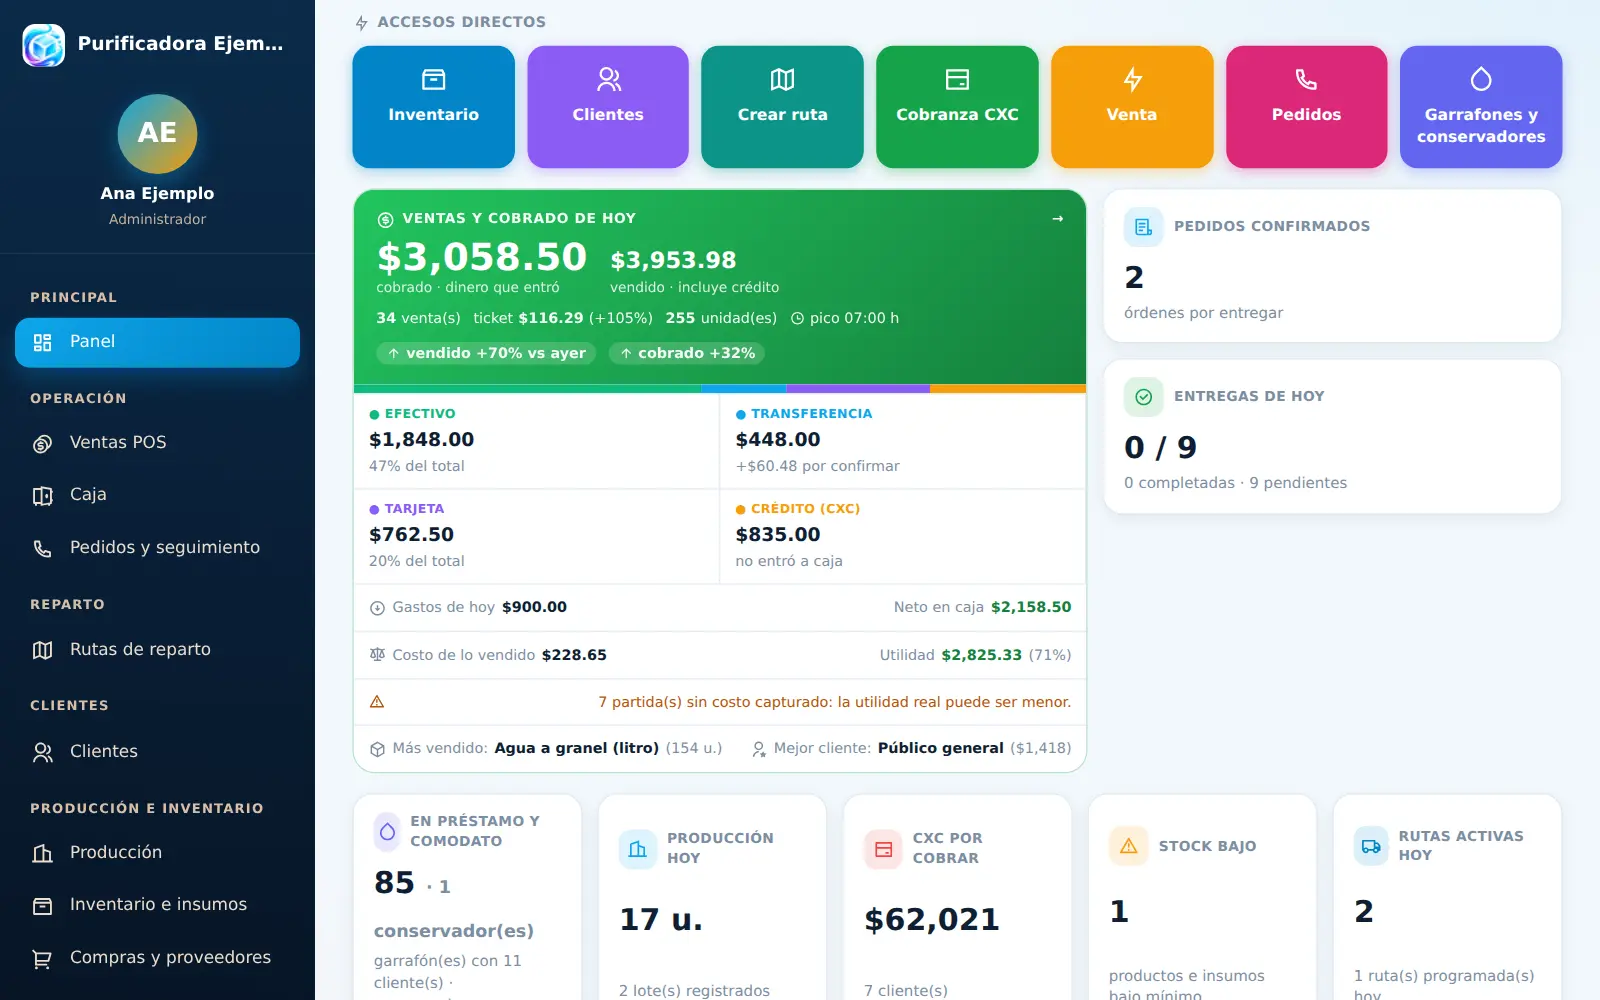The height and width of the screenshot is (1000, 1600).
Task: Click the Gastos de hoy $900.00 value
Action: coord(534,607)
